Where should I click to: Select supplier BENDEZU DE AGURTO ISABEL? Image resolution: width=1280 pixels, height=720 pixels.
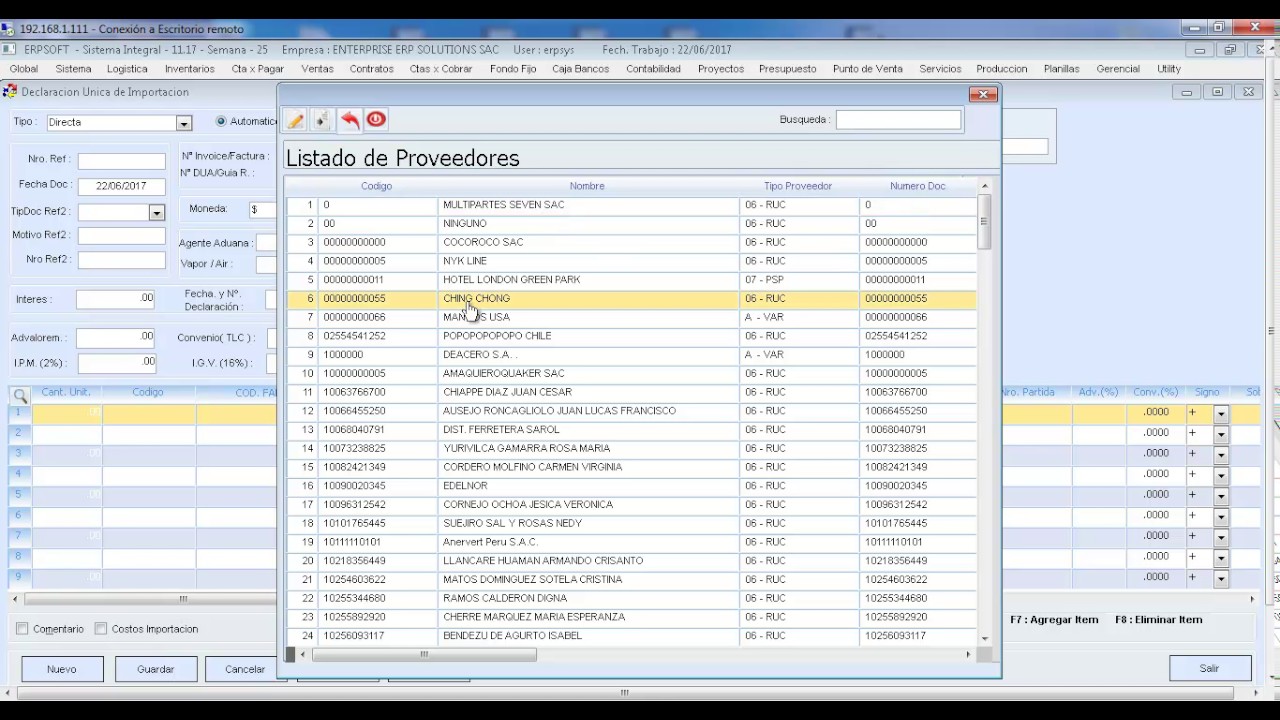(631, 636)
